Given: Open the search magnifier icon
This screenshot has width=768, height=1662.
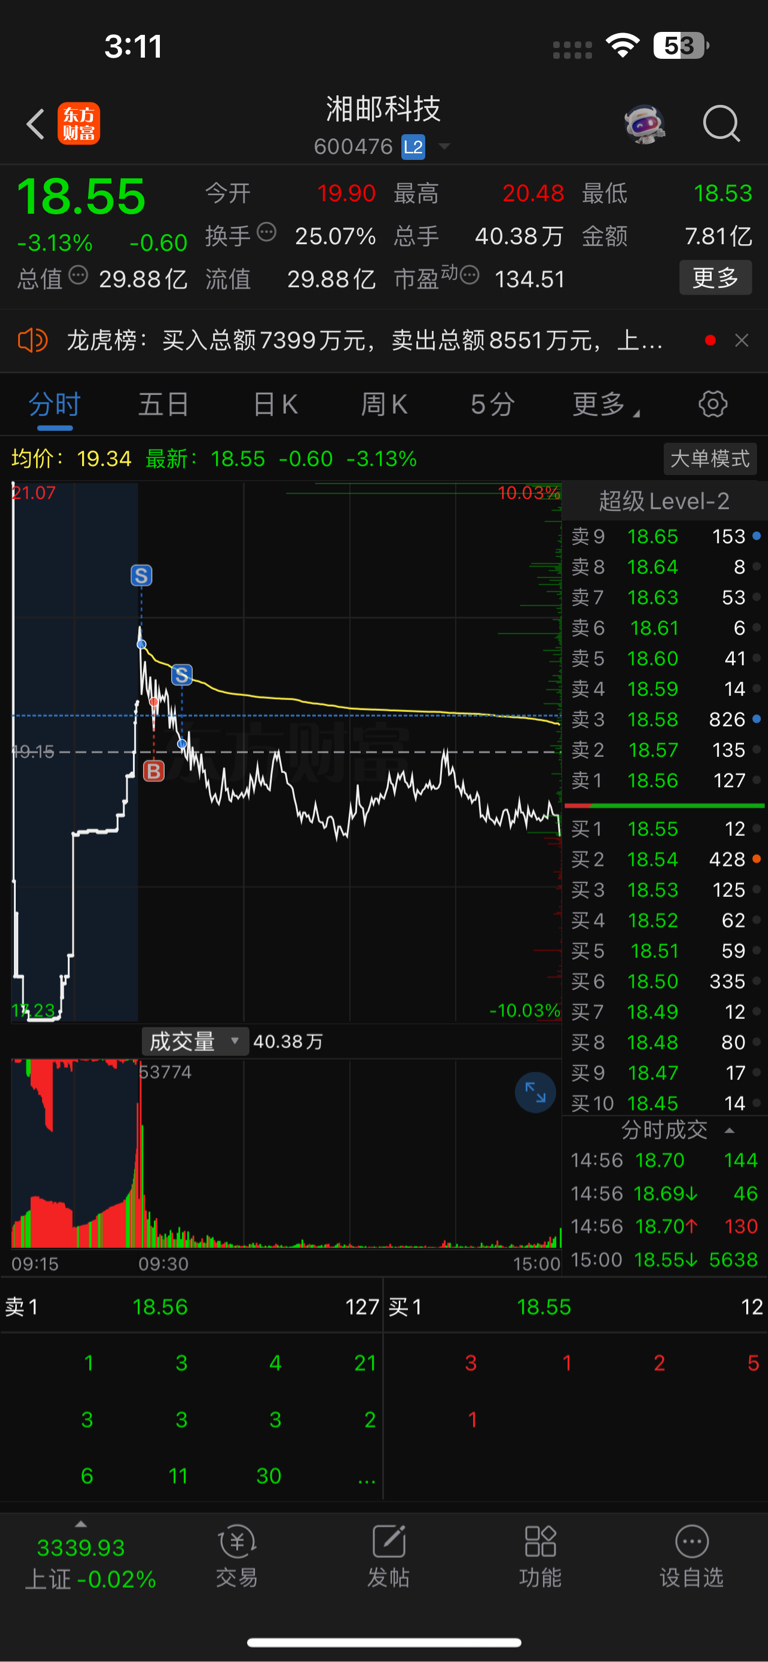Looking at the screenshot, I should (x=721, y=124).
